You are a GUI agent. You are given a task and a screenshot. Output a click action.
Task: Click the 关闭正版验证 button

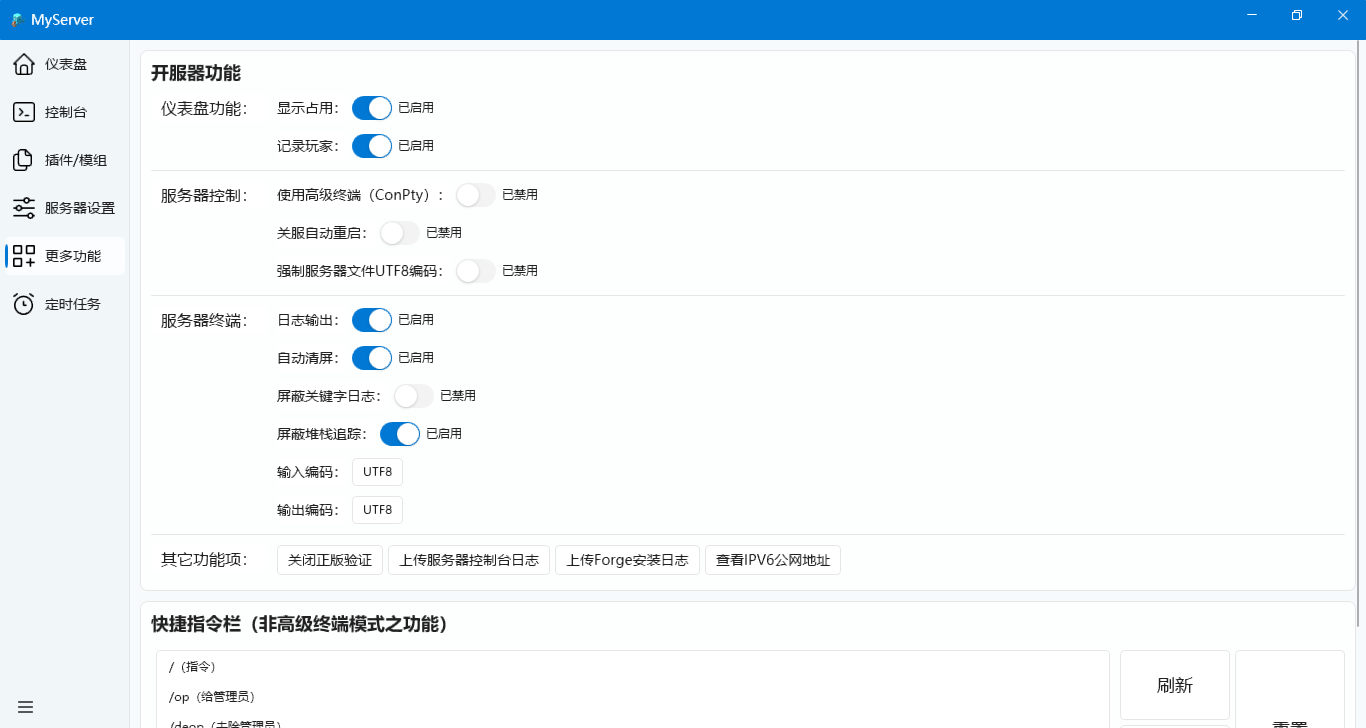330,561
